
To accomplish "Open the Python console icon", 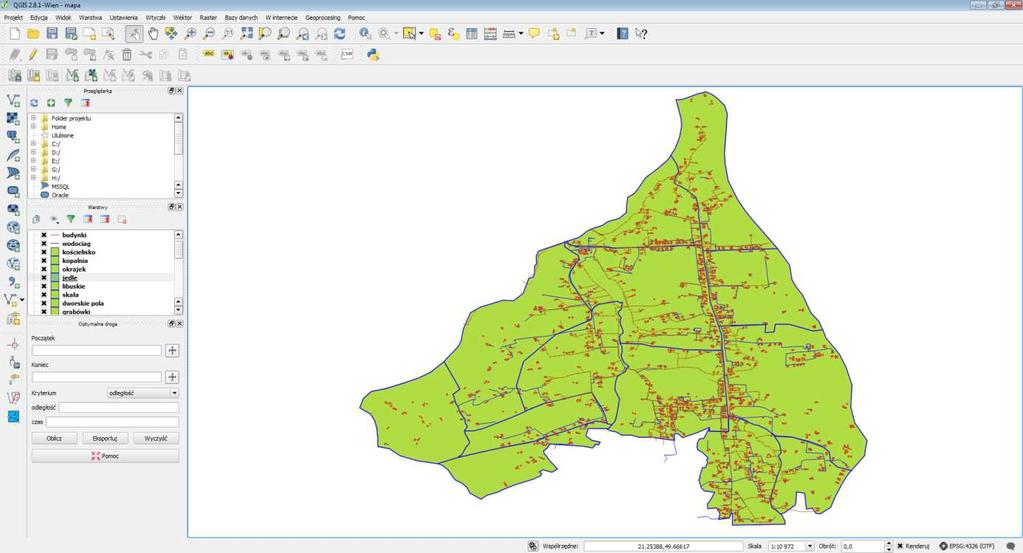I will (x=373, y=55).
